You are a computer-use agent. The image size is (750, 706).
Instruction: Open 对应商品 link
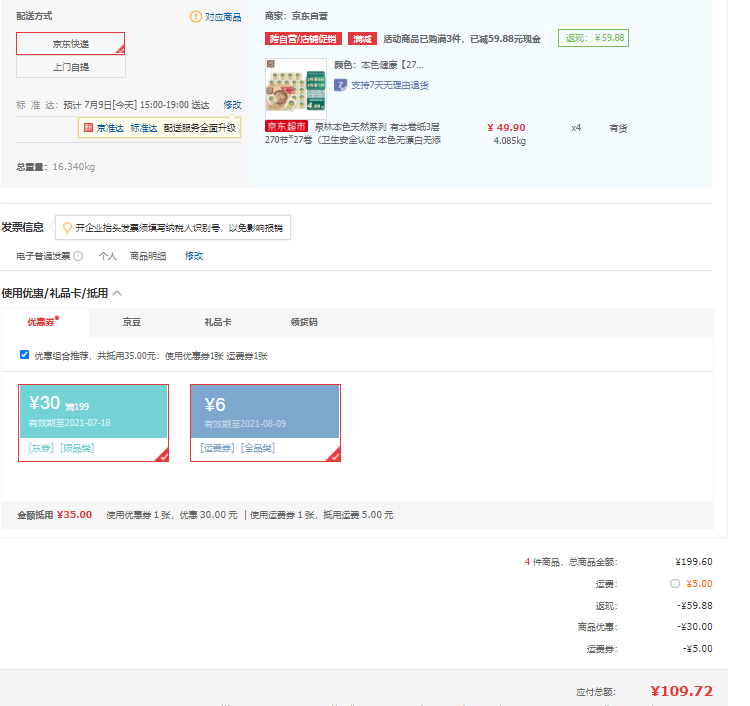pyautogui.click(x=223, y=17)
